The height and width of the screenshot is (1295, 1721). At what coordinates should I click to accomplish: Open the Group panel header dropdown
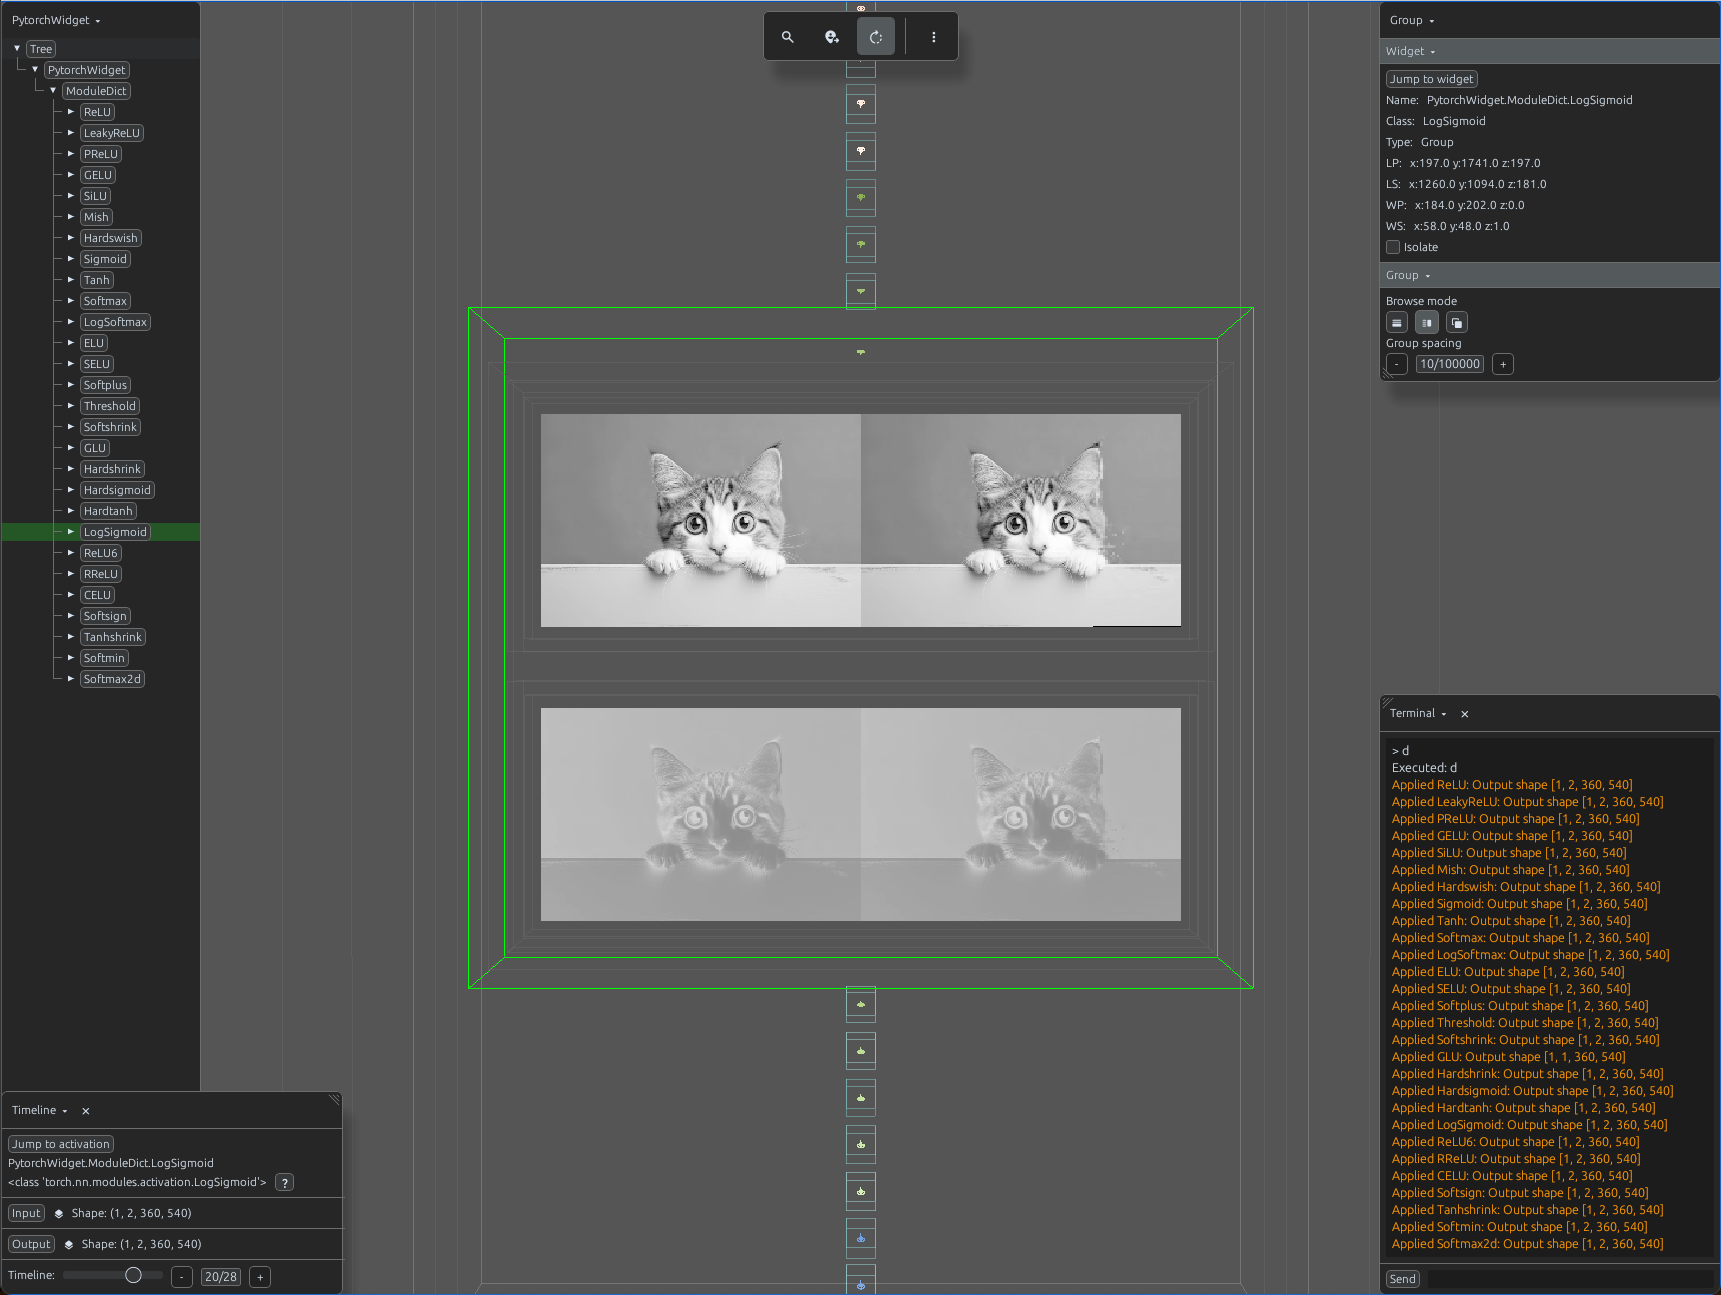pyautogui.click(x=1412, y=21)
